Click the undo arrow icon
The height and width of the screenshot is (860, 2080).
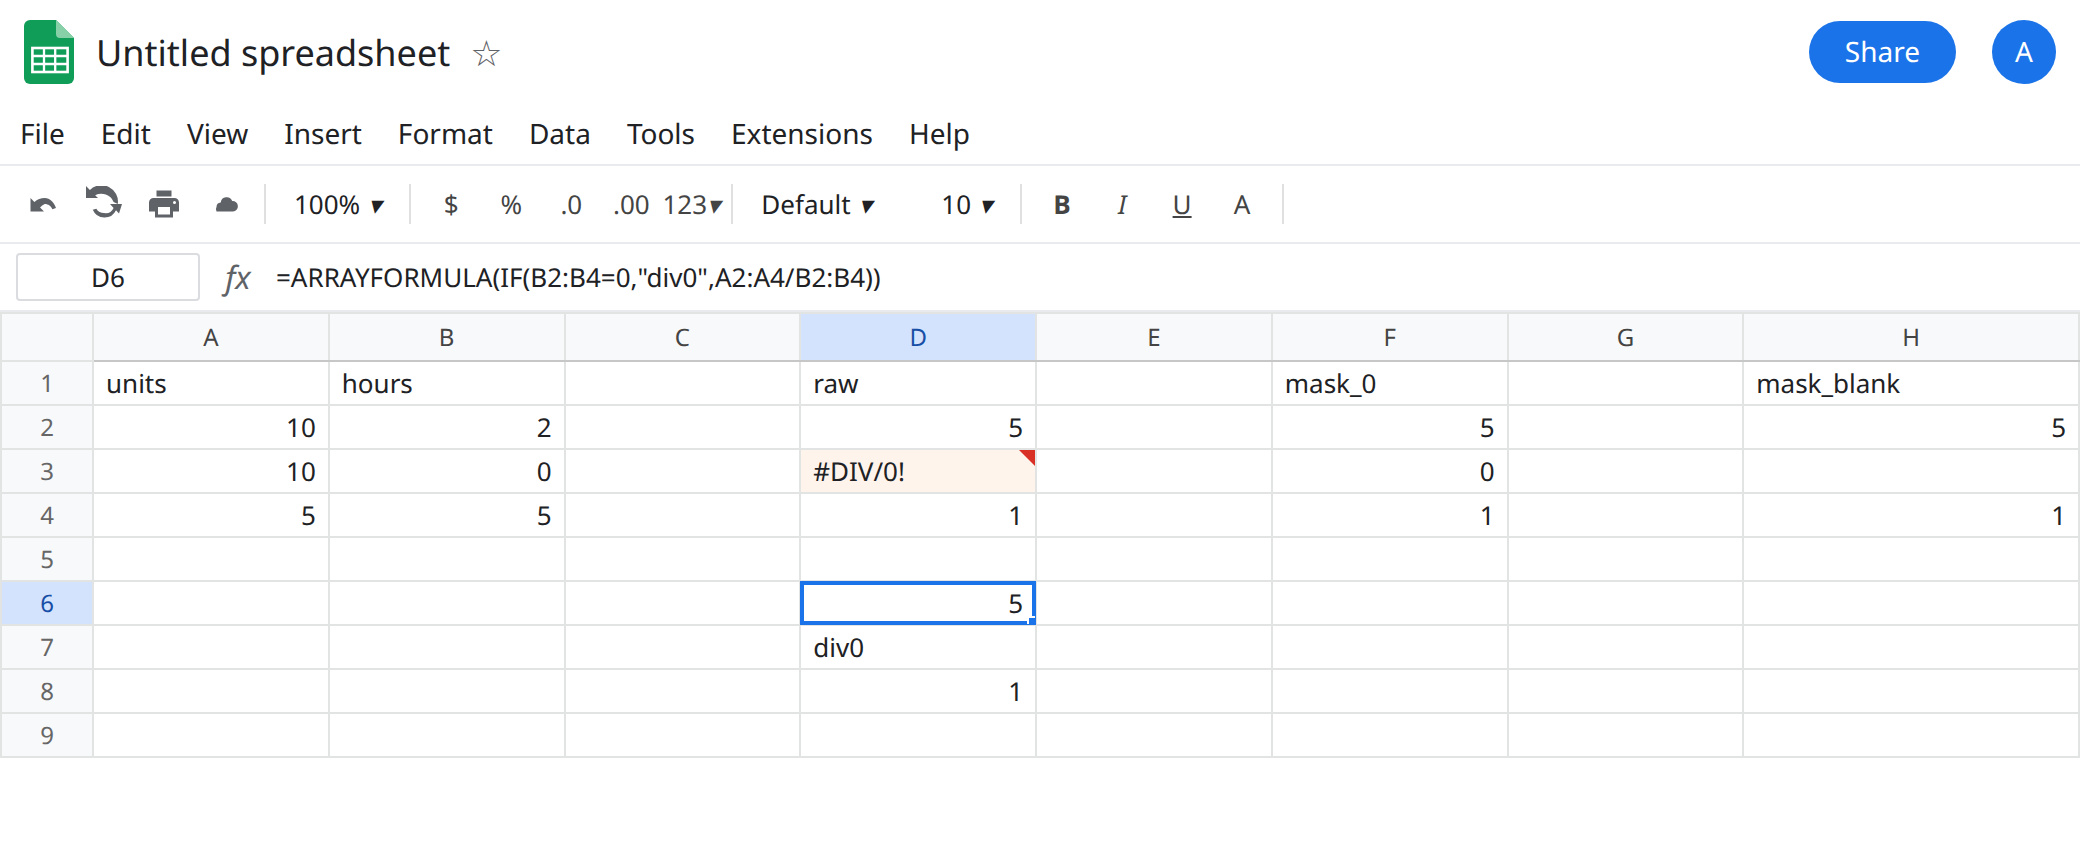coord(43,205)
